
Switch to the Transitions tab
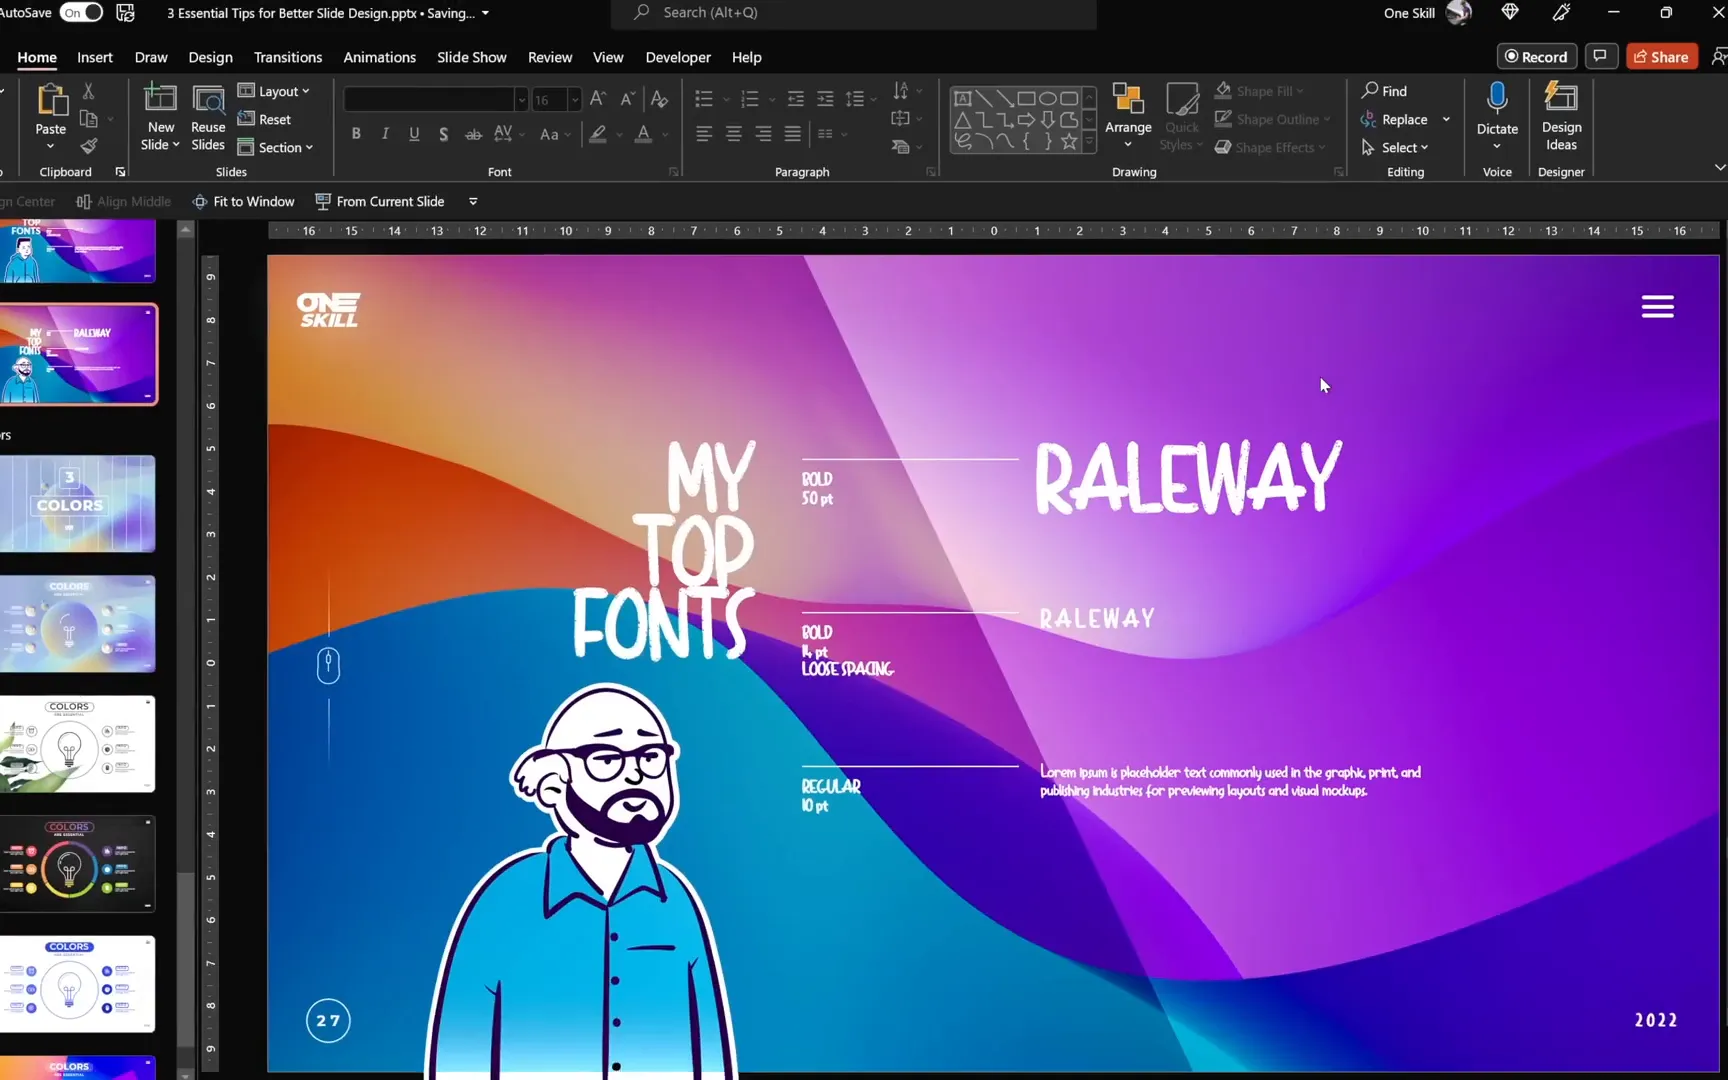pos(287,57)
